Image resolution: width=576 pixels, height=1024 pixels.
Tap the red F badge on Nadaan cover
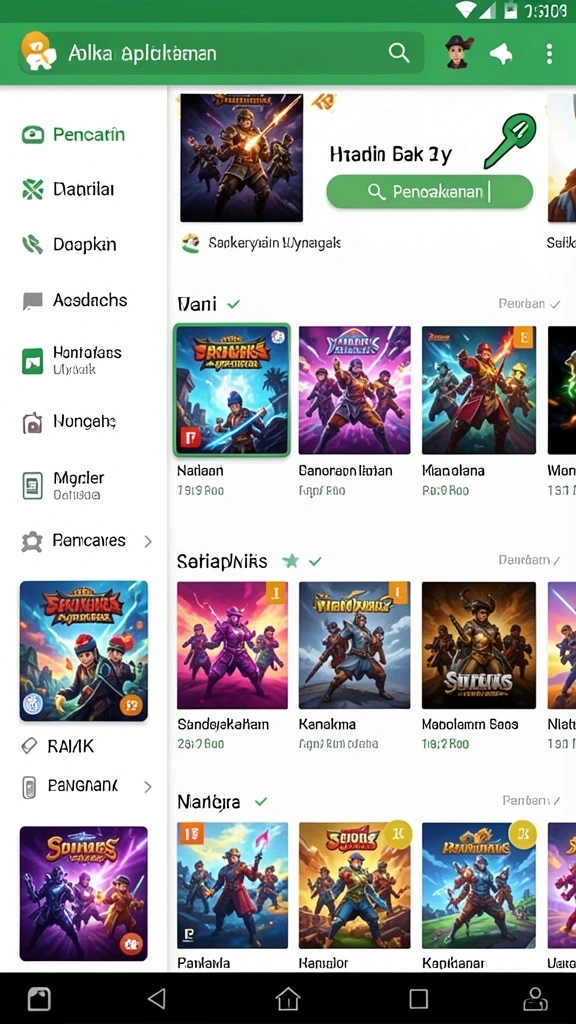click(x=190, y=438)
